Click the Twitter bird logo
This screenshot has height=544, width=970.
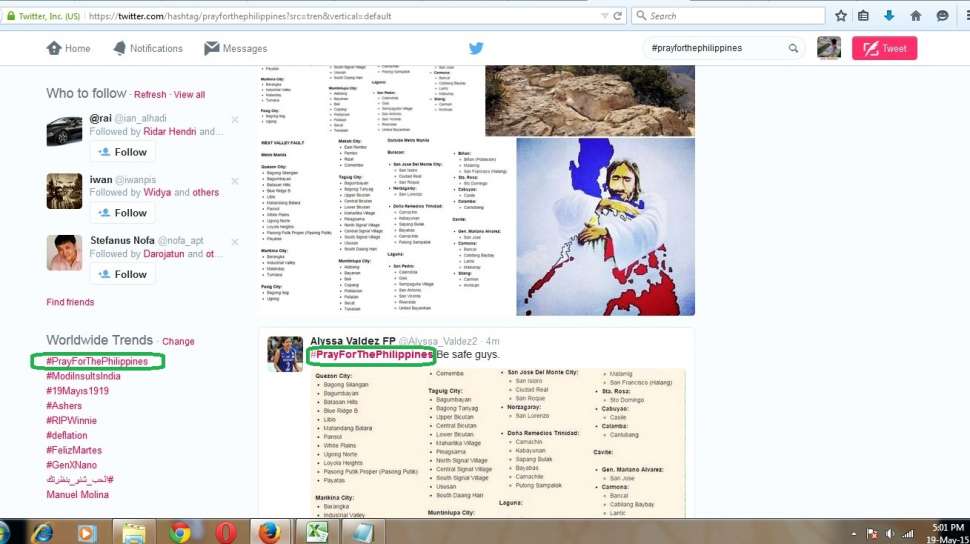476,48
